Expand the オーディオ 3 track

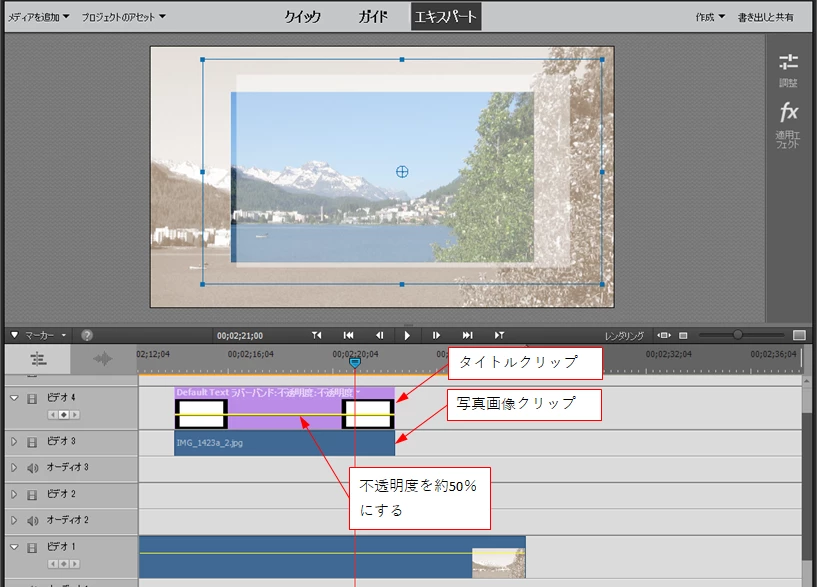(x=14, y=467)
